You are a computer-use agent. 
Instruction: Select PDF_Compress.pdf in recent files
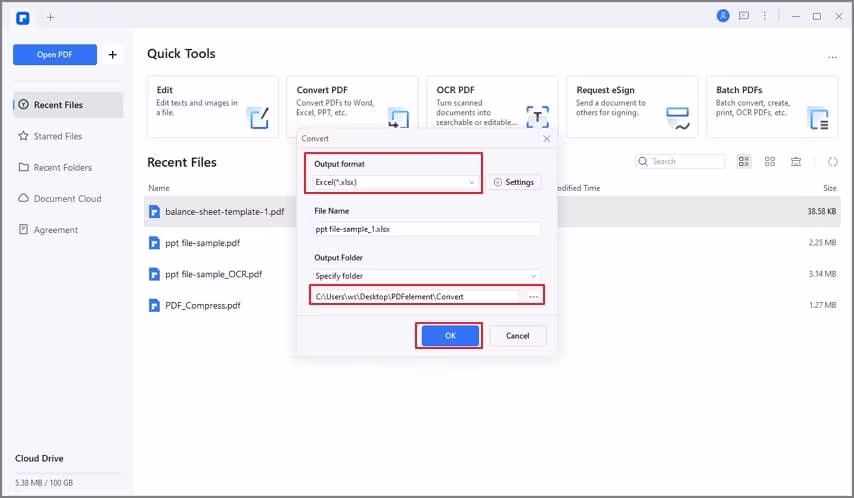point(203,305)
